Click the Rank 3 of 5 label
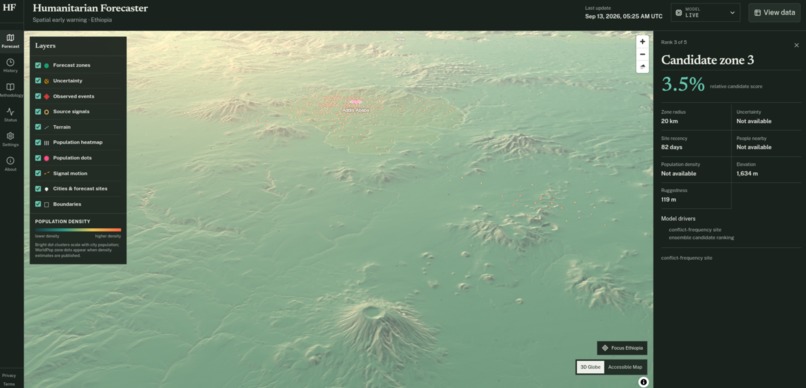This screenshot has width=806, height=388. 673,42
